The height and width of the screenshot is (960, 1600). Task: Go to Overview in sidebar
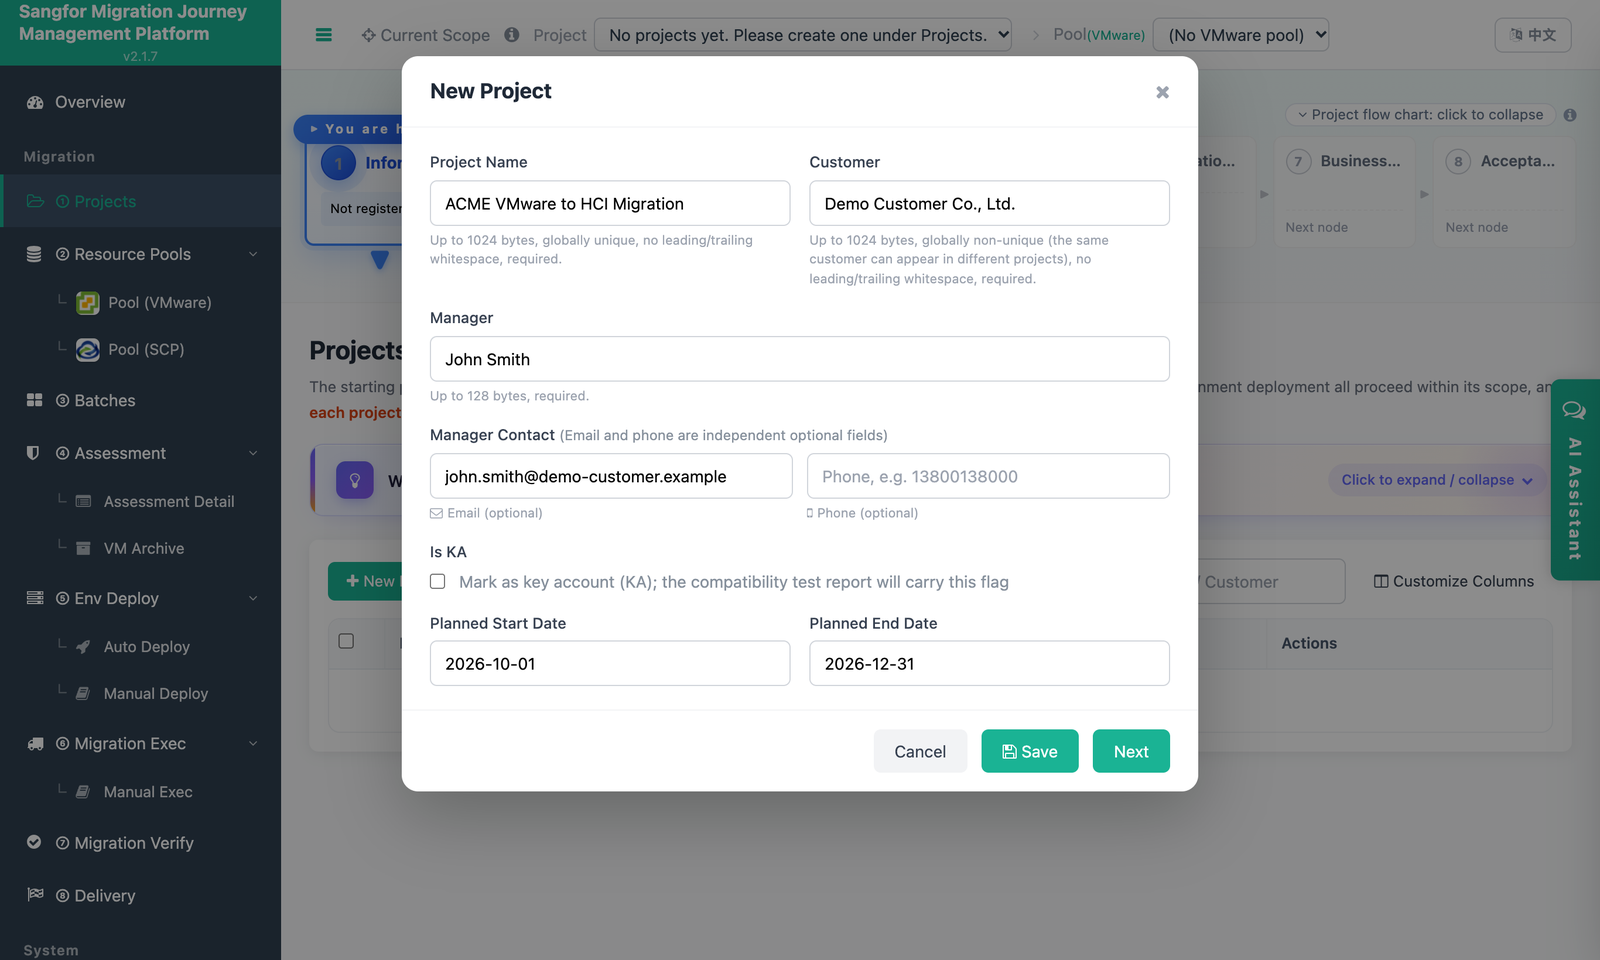(x=90, y=102)
